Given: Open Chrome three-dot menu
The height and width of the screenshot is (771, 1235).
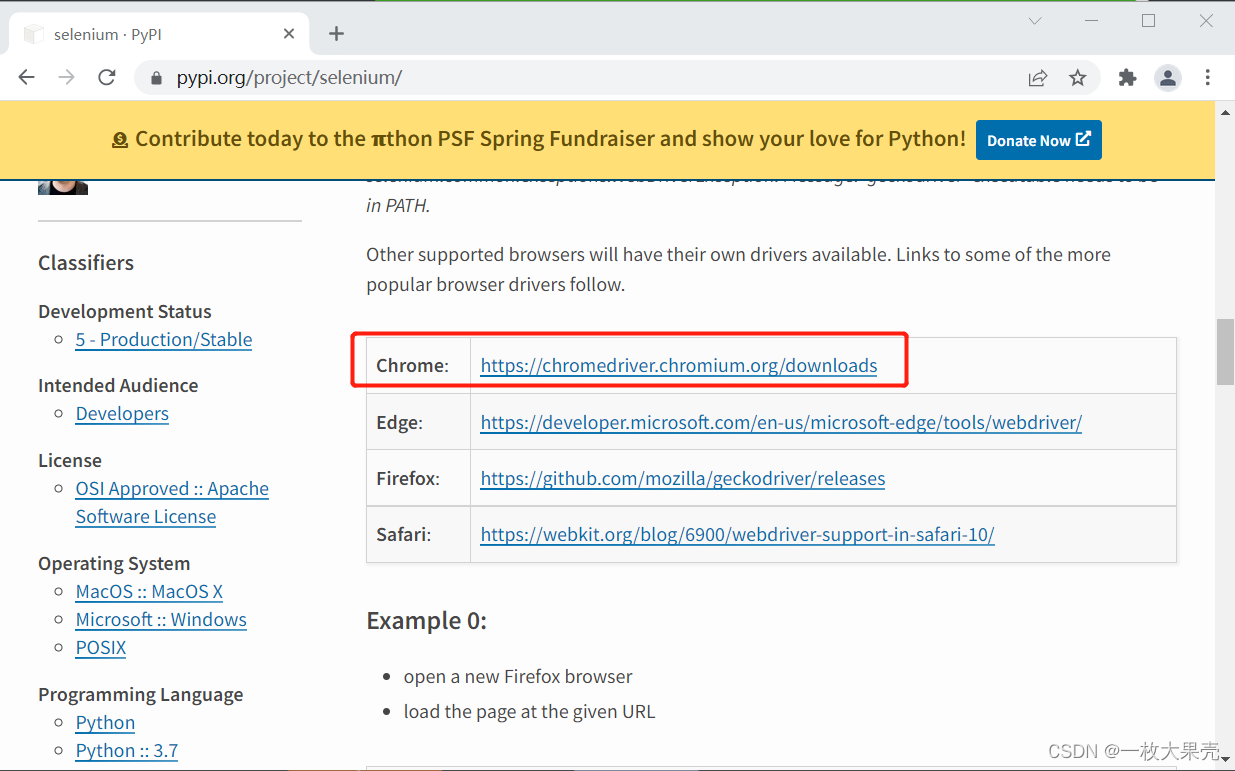Looking at the screenshot, I should click(1208, 78).
